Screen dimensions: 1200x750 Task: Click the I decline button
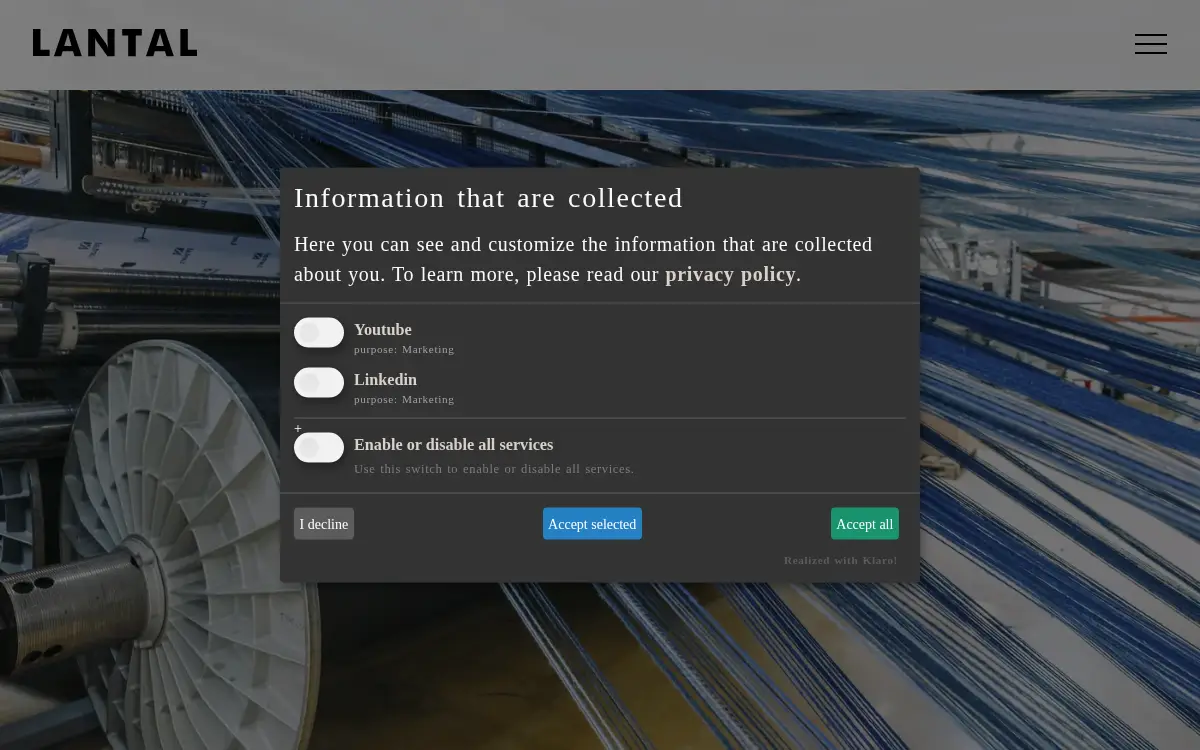click(x=324, y=524)
